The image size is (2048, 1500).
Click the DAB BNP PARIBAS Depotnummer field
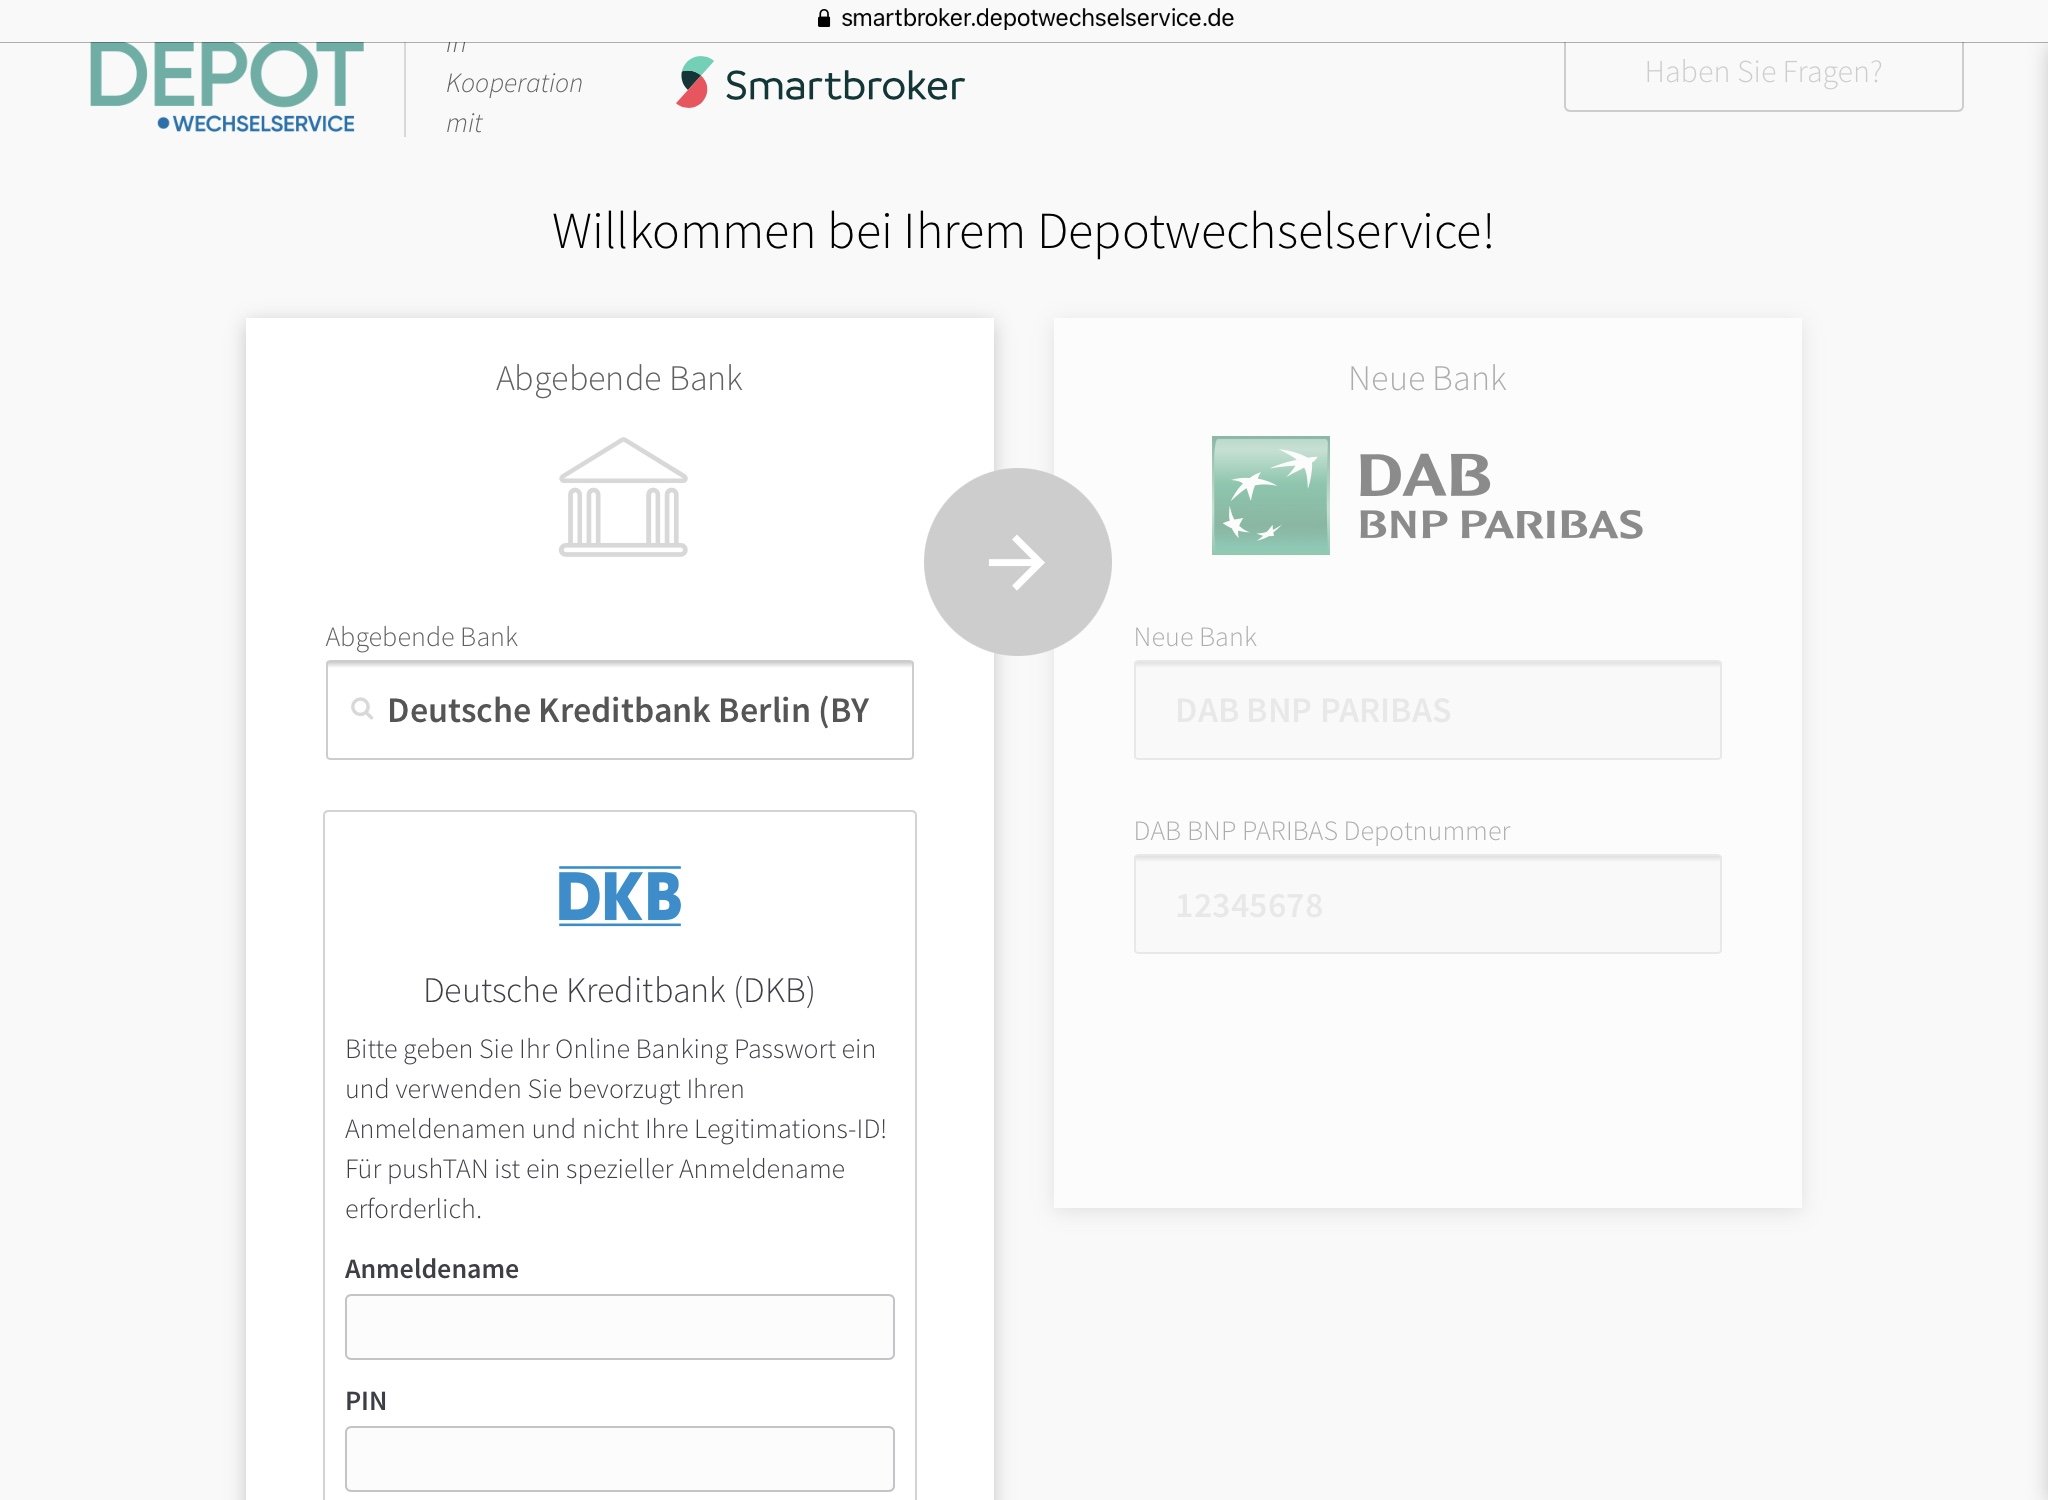coord(1427,905)
